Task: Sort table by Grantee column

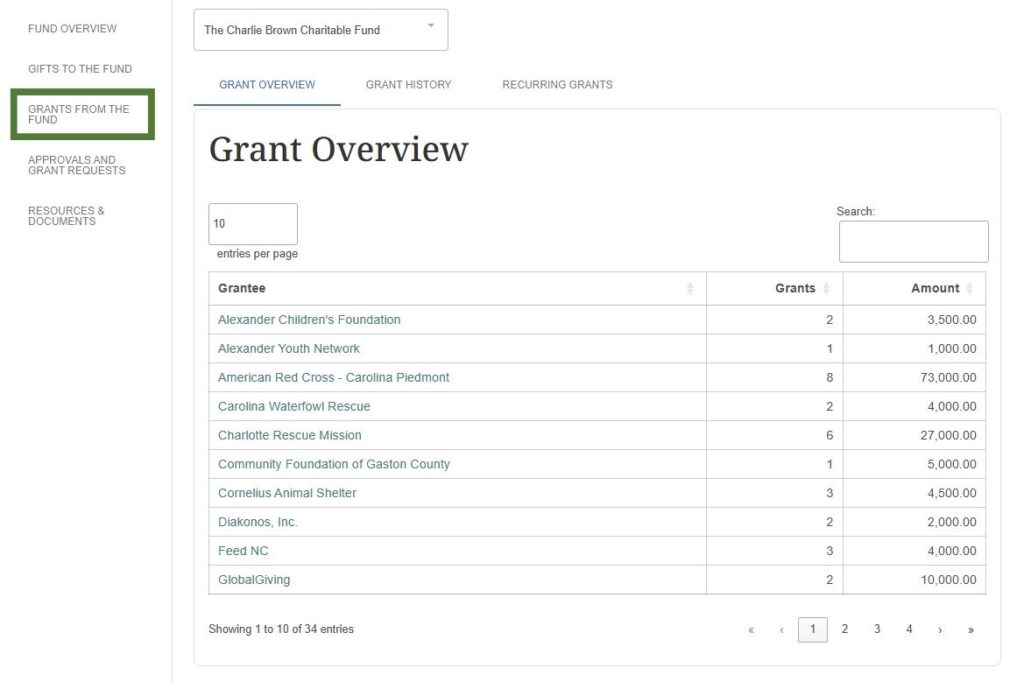Action: pos(457,288)
